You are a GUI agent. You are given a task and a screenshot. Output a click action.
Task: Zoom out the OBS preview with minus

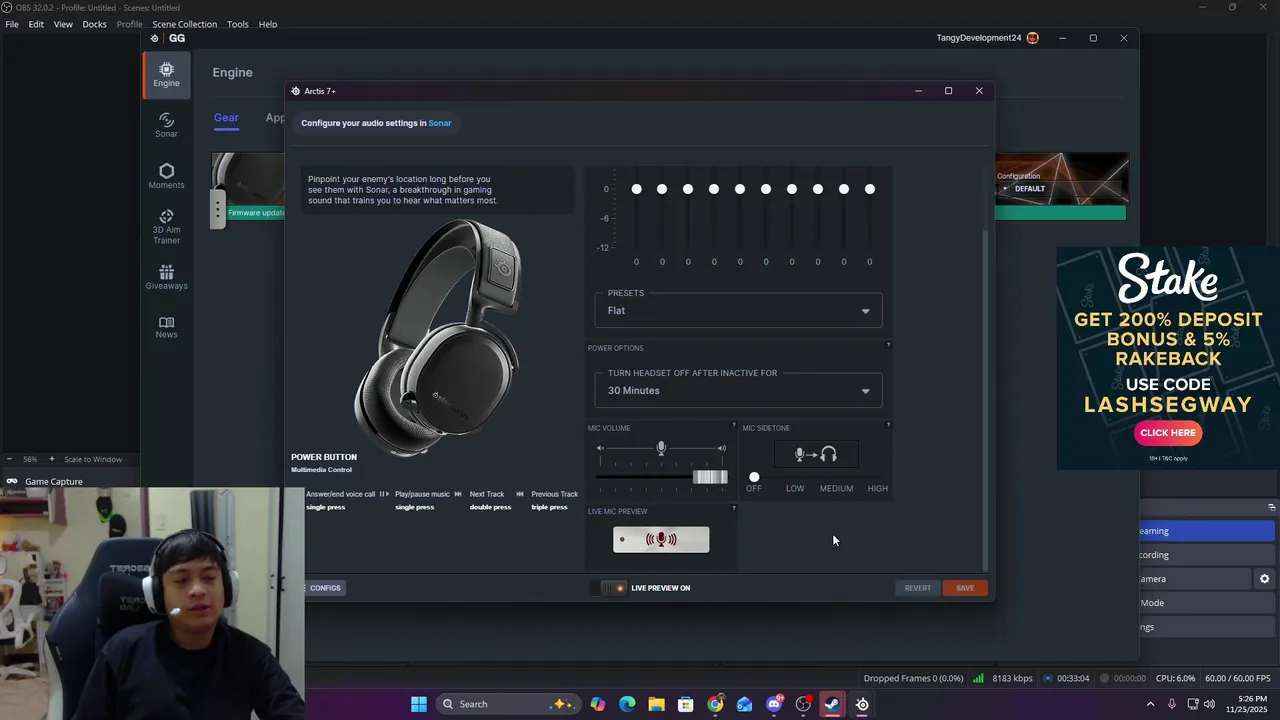(x=10, y=459)
